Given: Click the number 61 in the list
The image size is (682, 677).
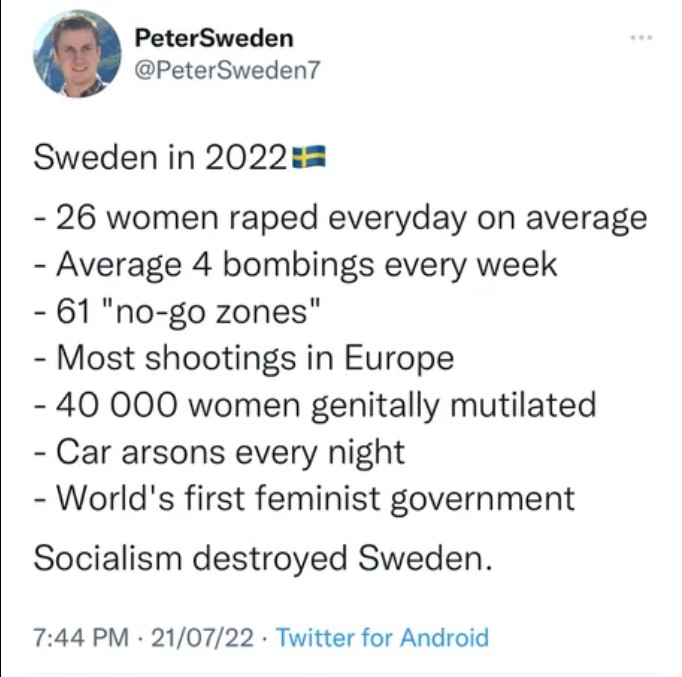Looking at the screenshot, I should [73, 311].
